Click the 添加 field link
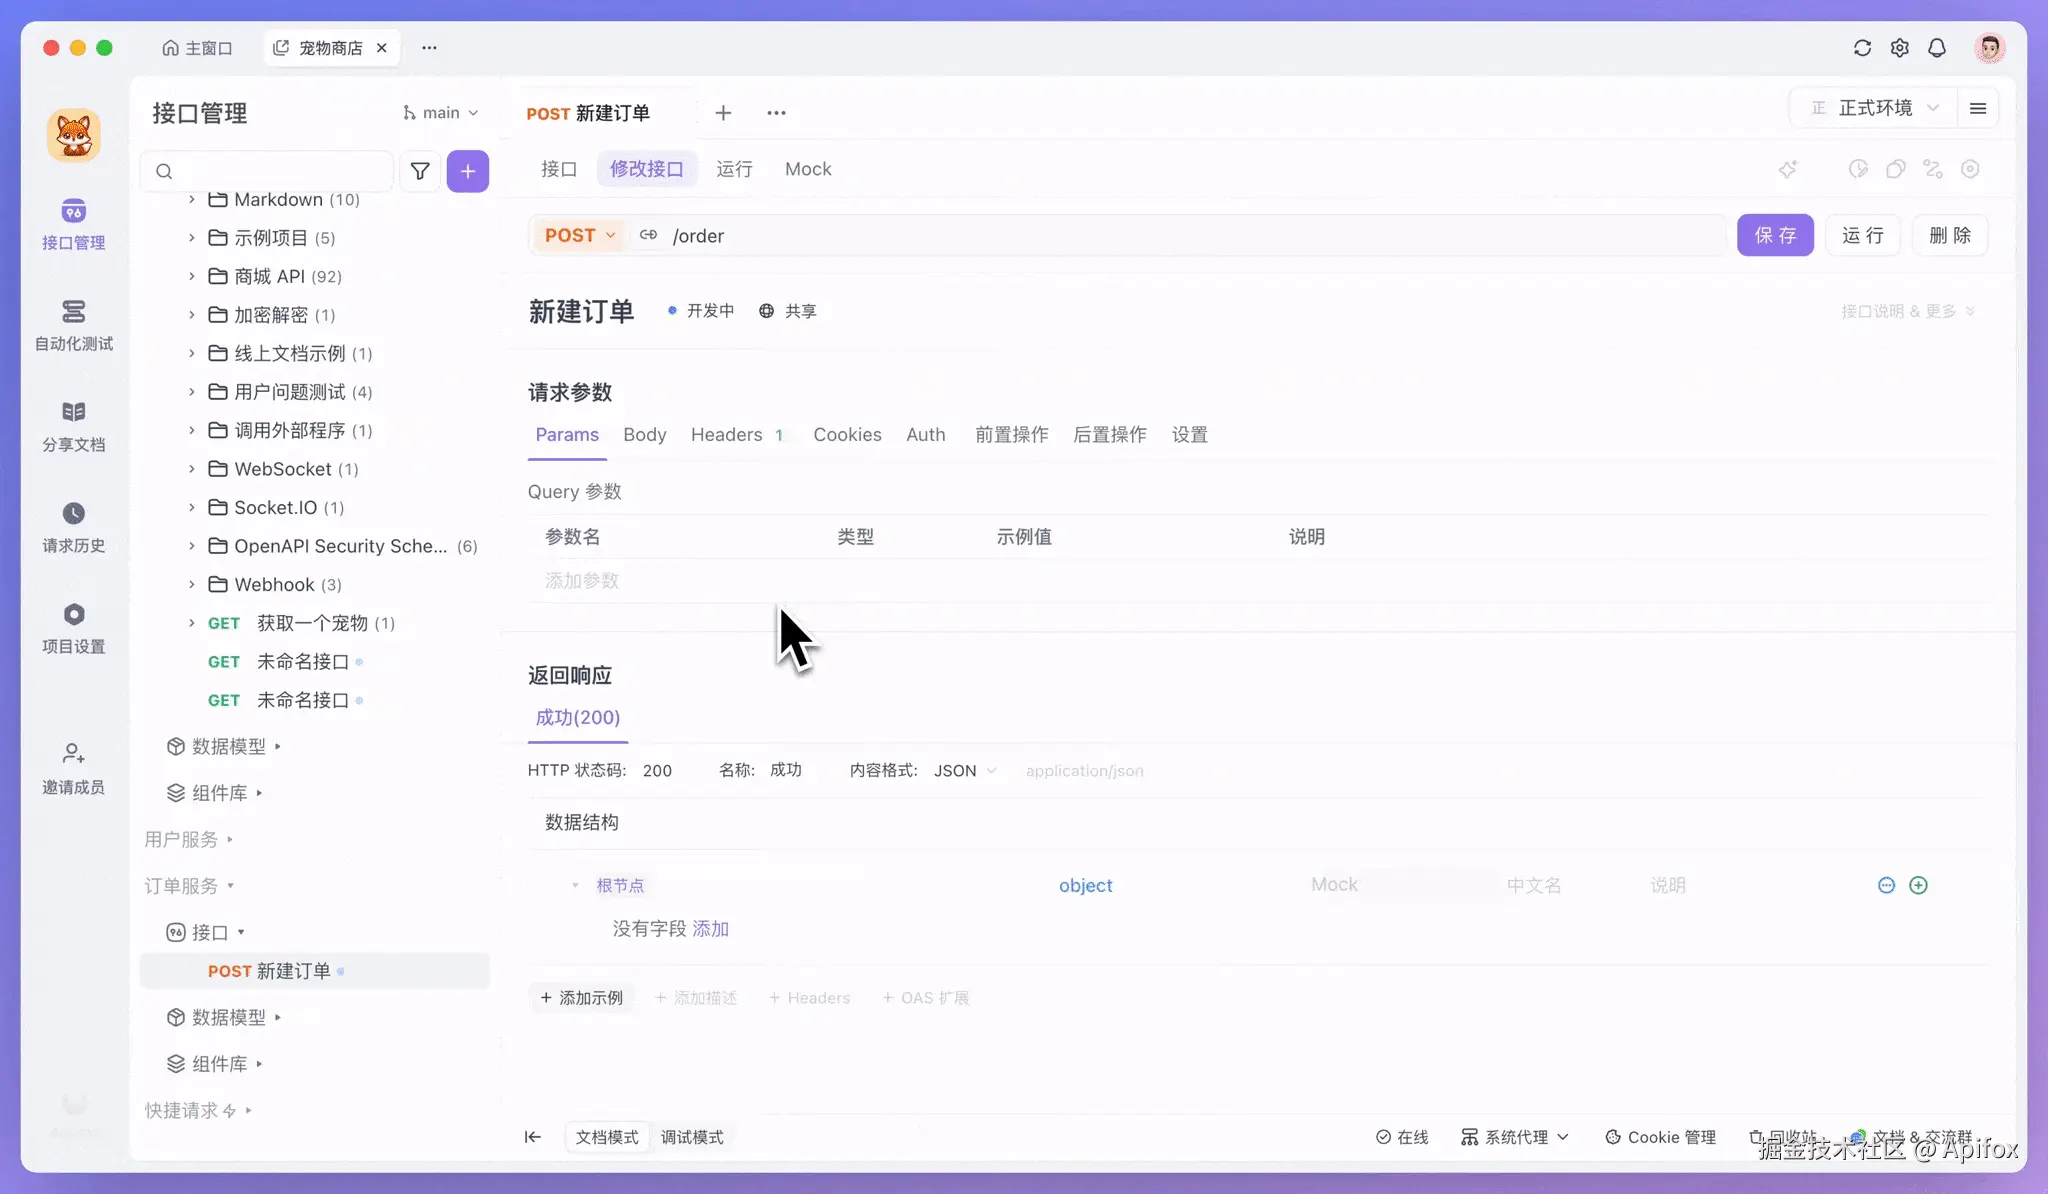Image resolution: width=2048 pixels, height=1194 pixels. [710, 929]
